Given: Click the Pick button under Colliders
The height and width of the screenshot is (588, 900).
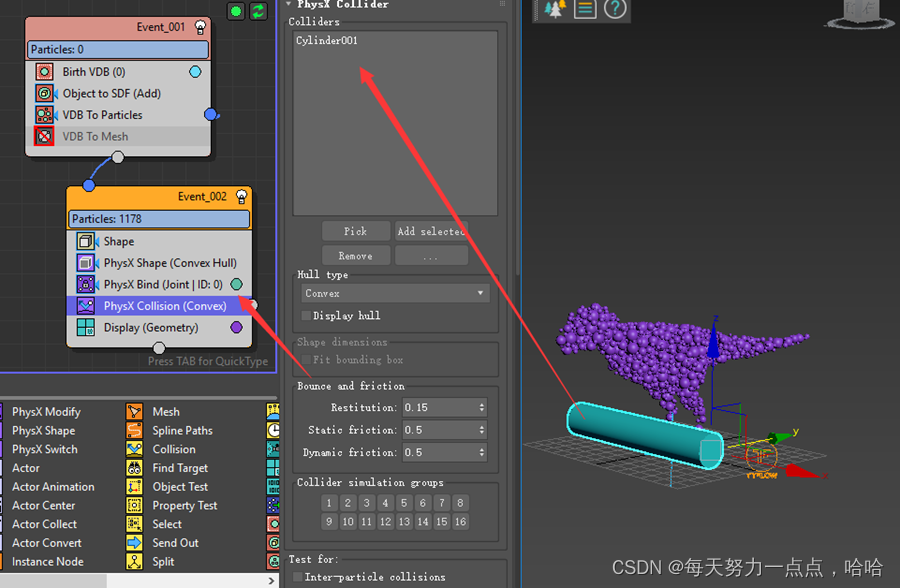Looking at the screenshot, I should (355, 231).
